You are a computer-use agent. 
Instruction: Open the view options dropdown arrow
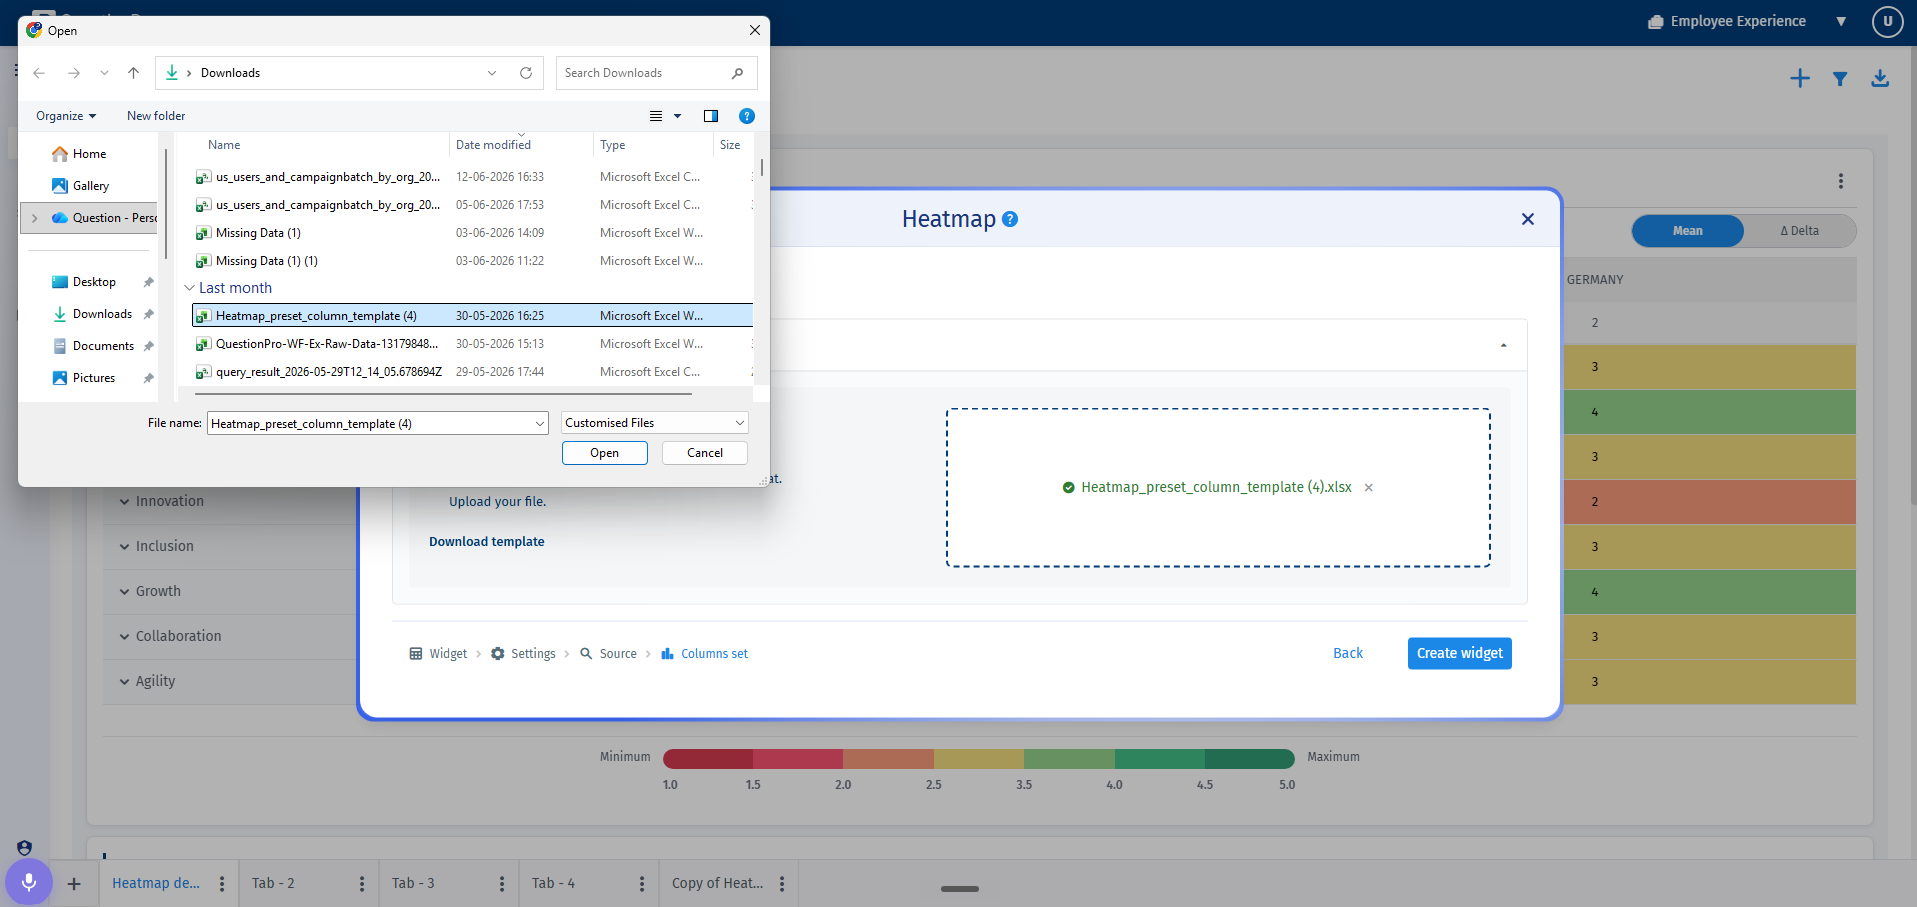pos(677,116)
